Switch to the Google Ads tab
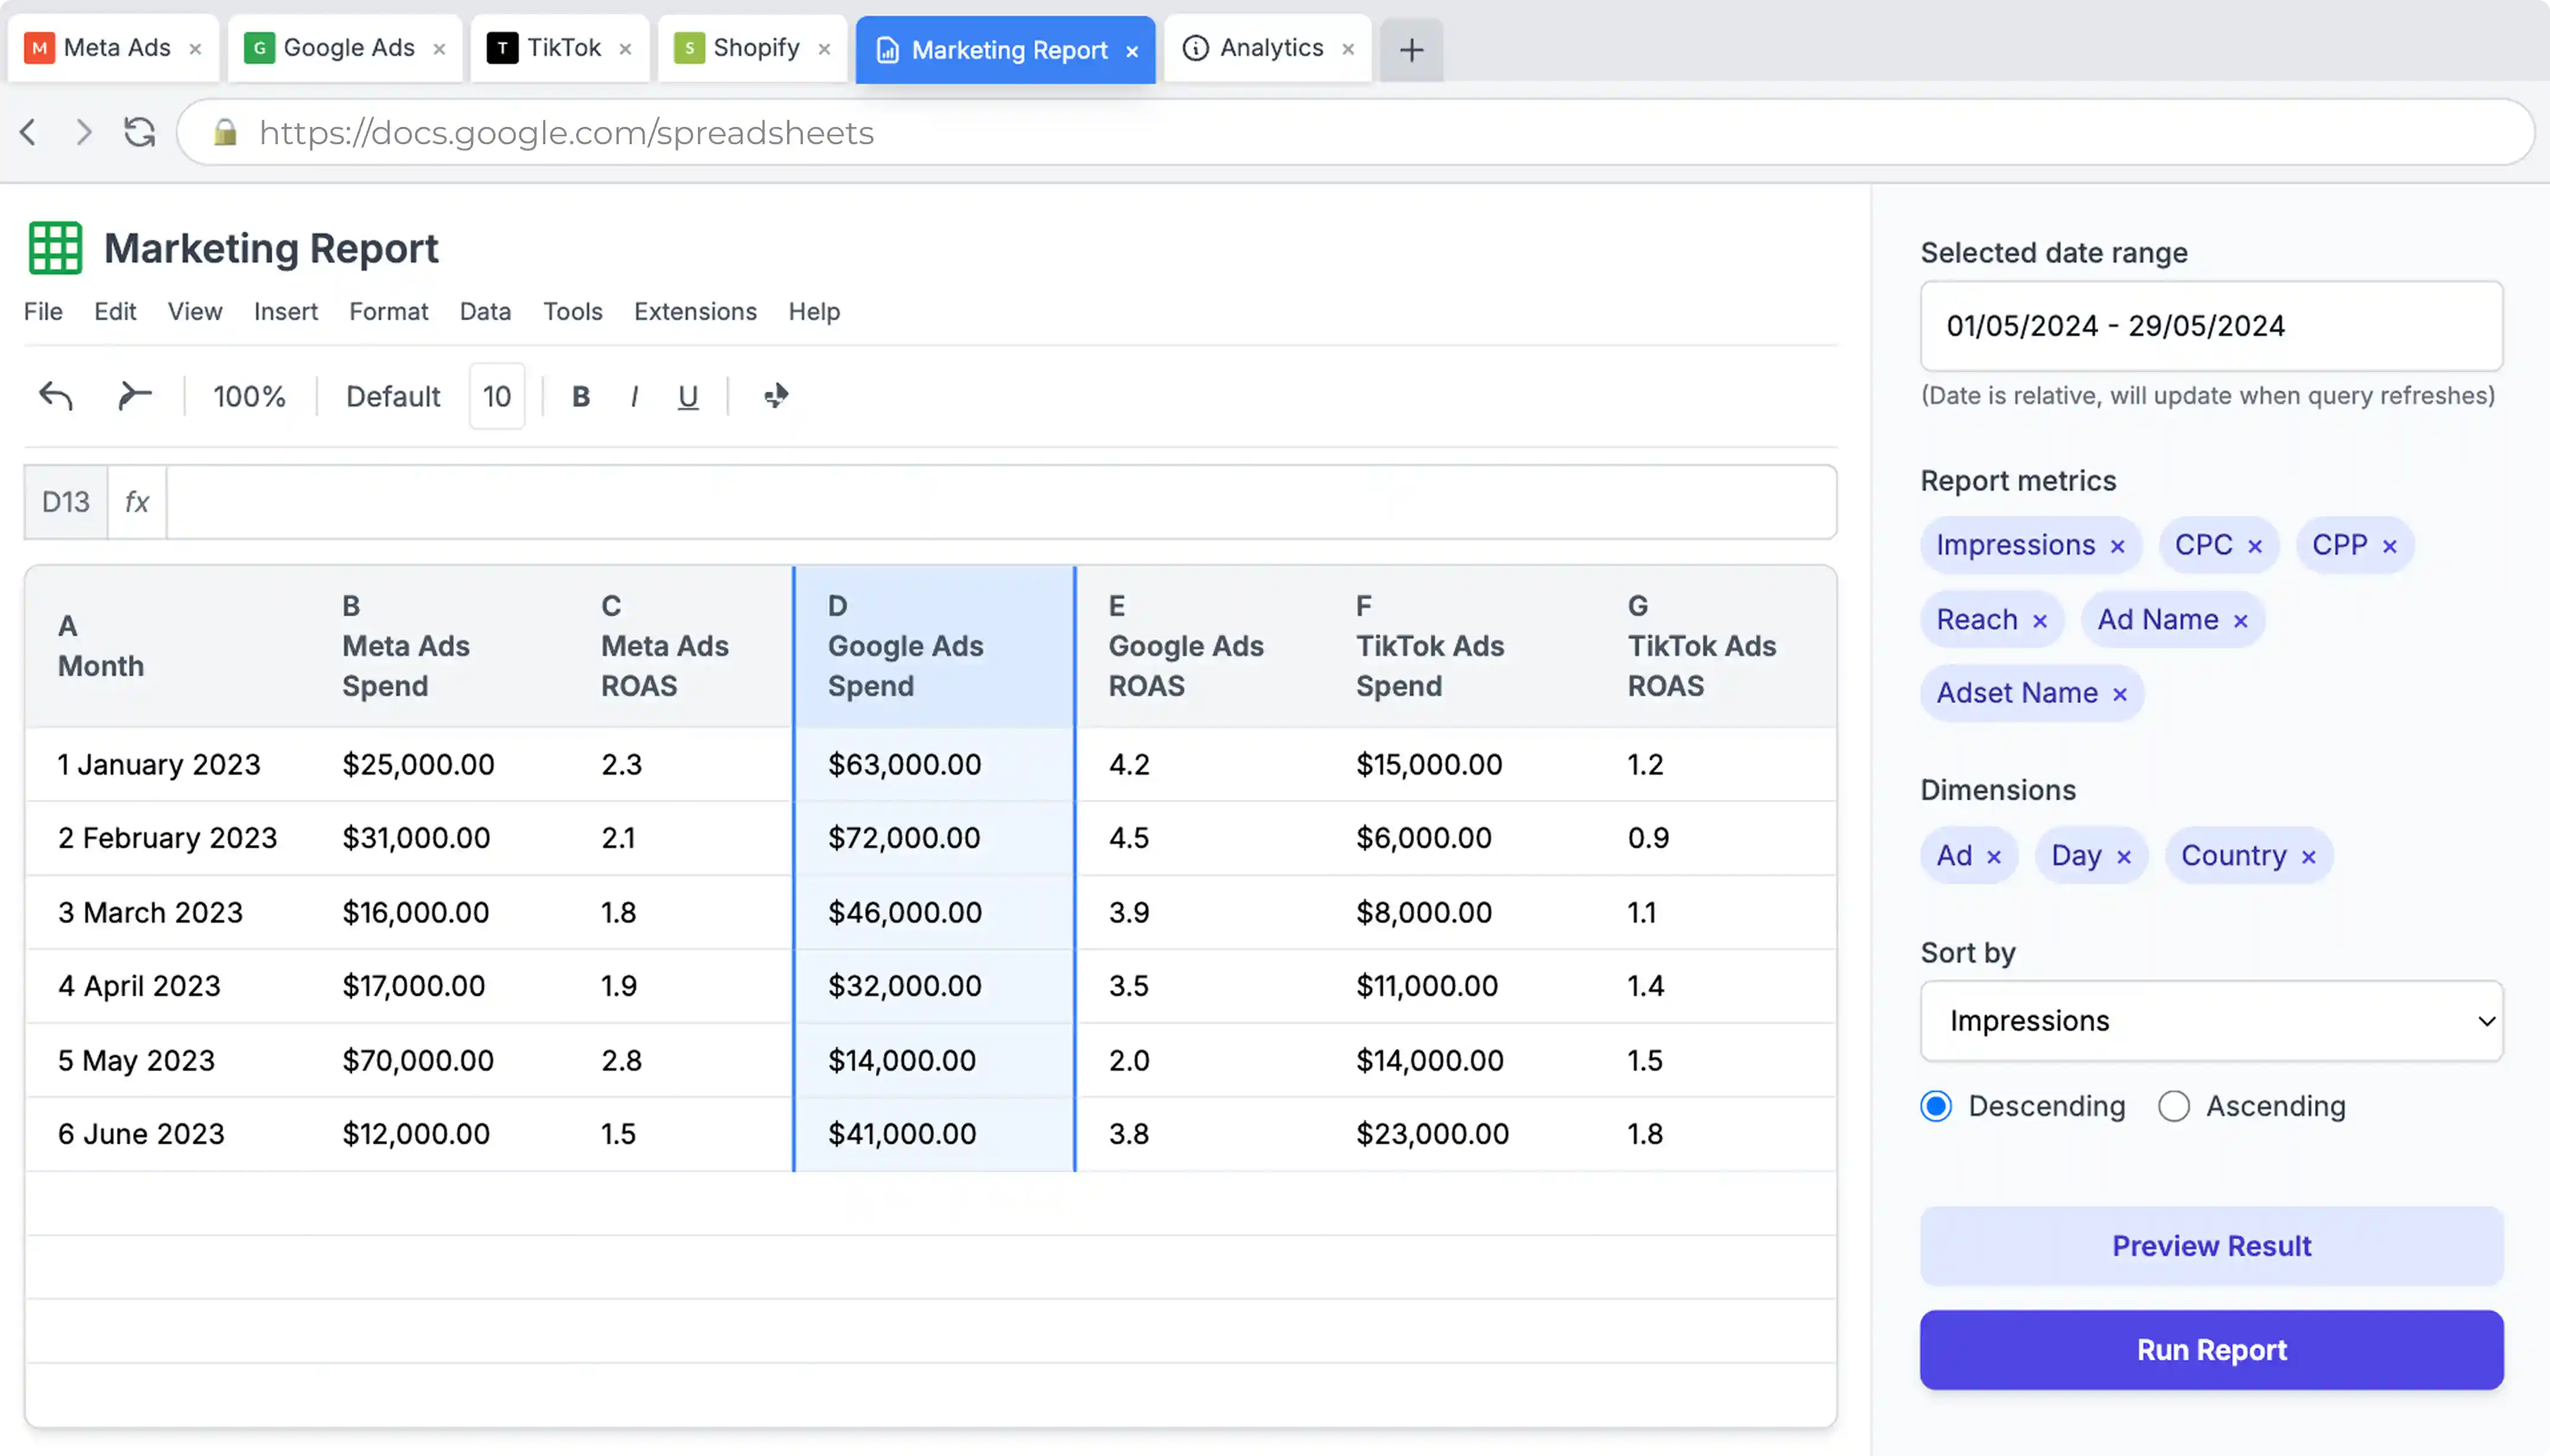 click(x=345, y=48)
